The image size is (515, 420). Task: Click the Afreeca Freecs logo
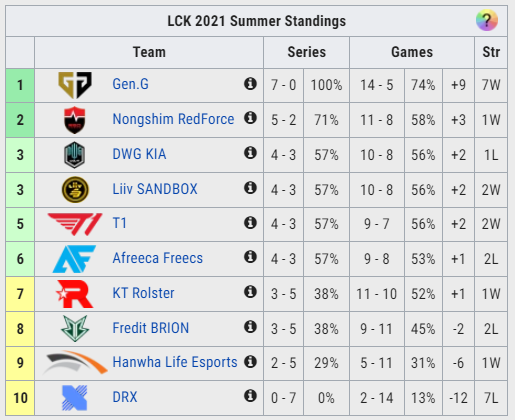click(74, 259)
